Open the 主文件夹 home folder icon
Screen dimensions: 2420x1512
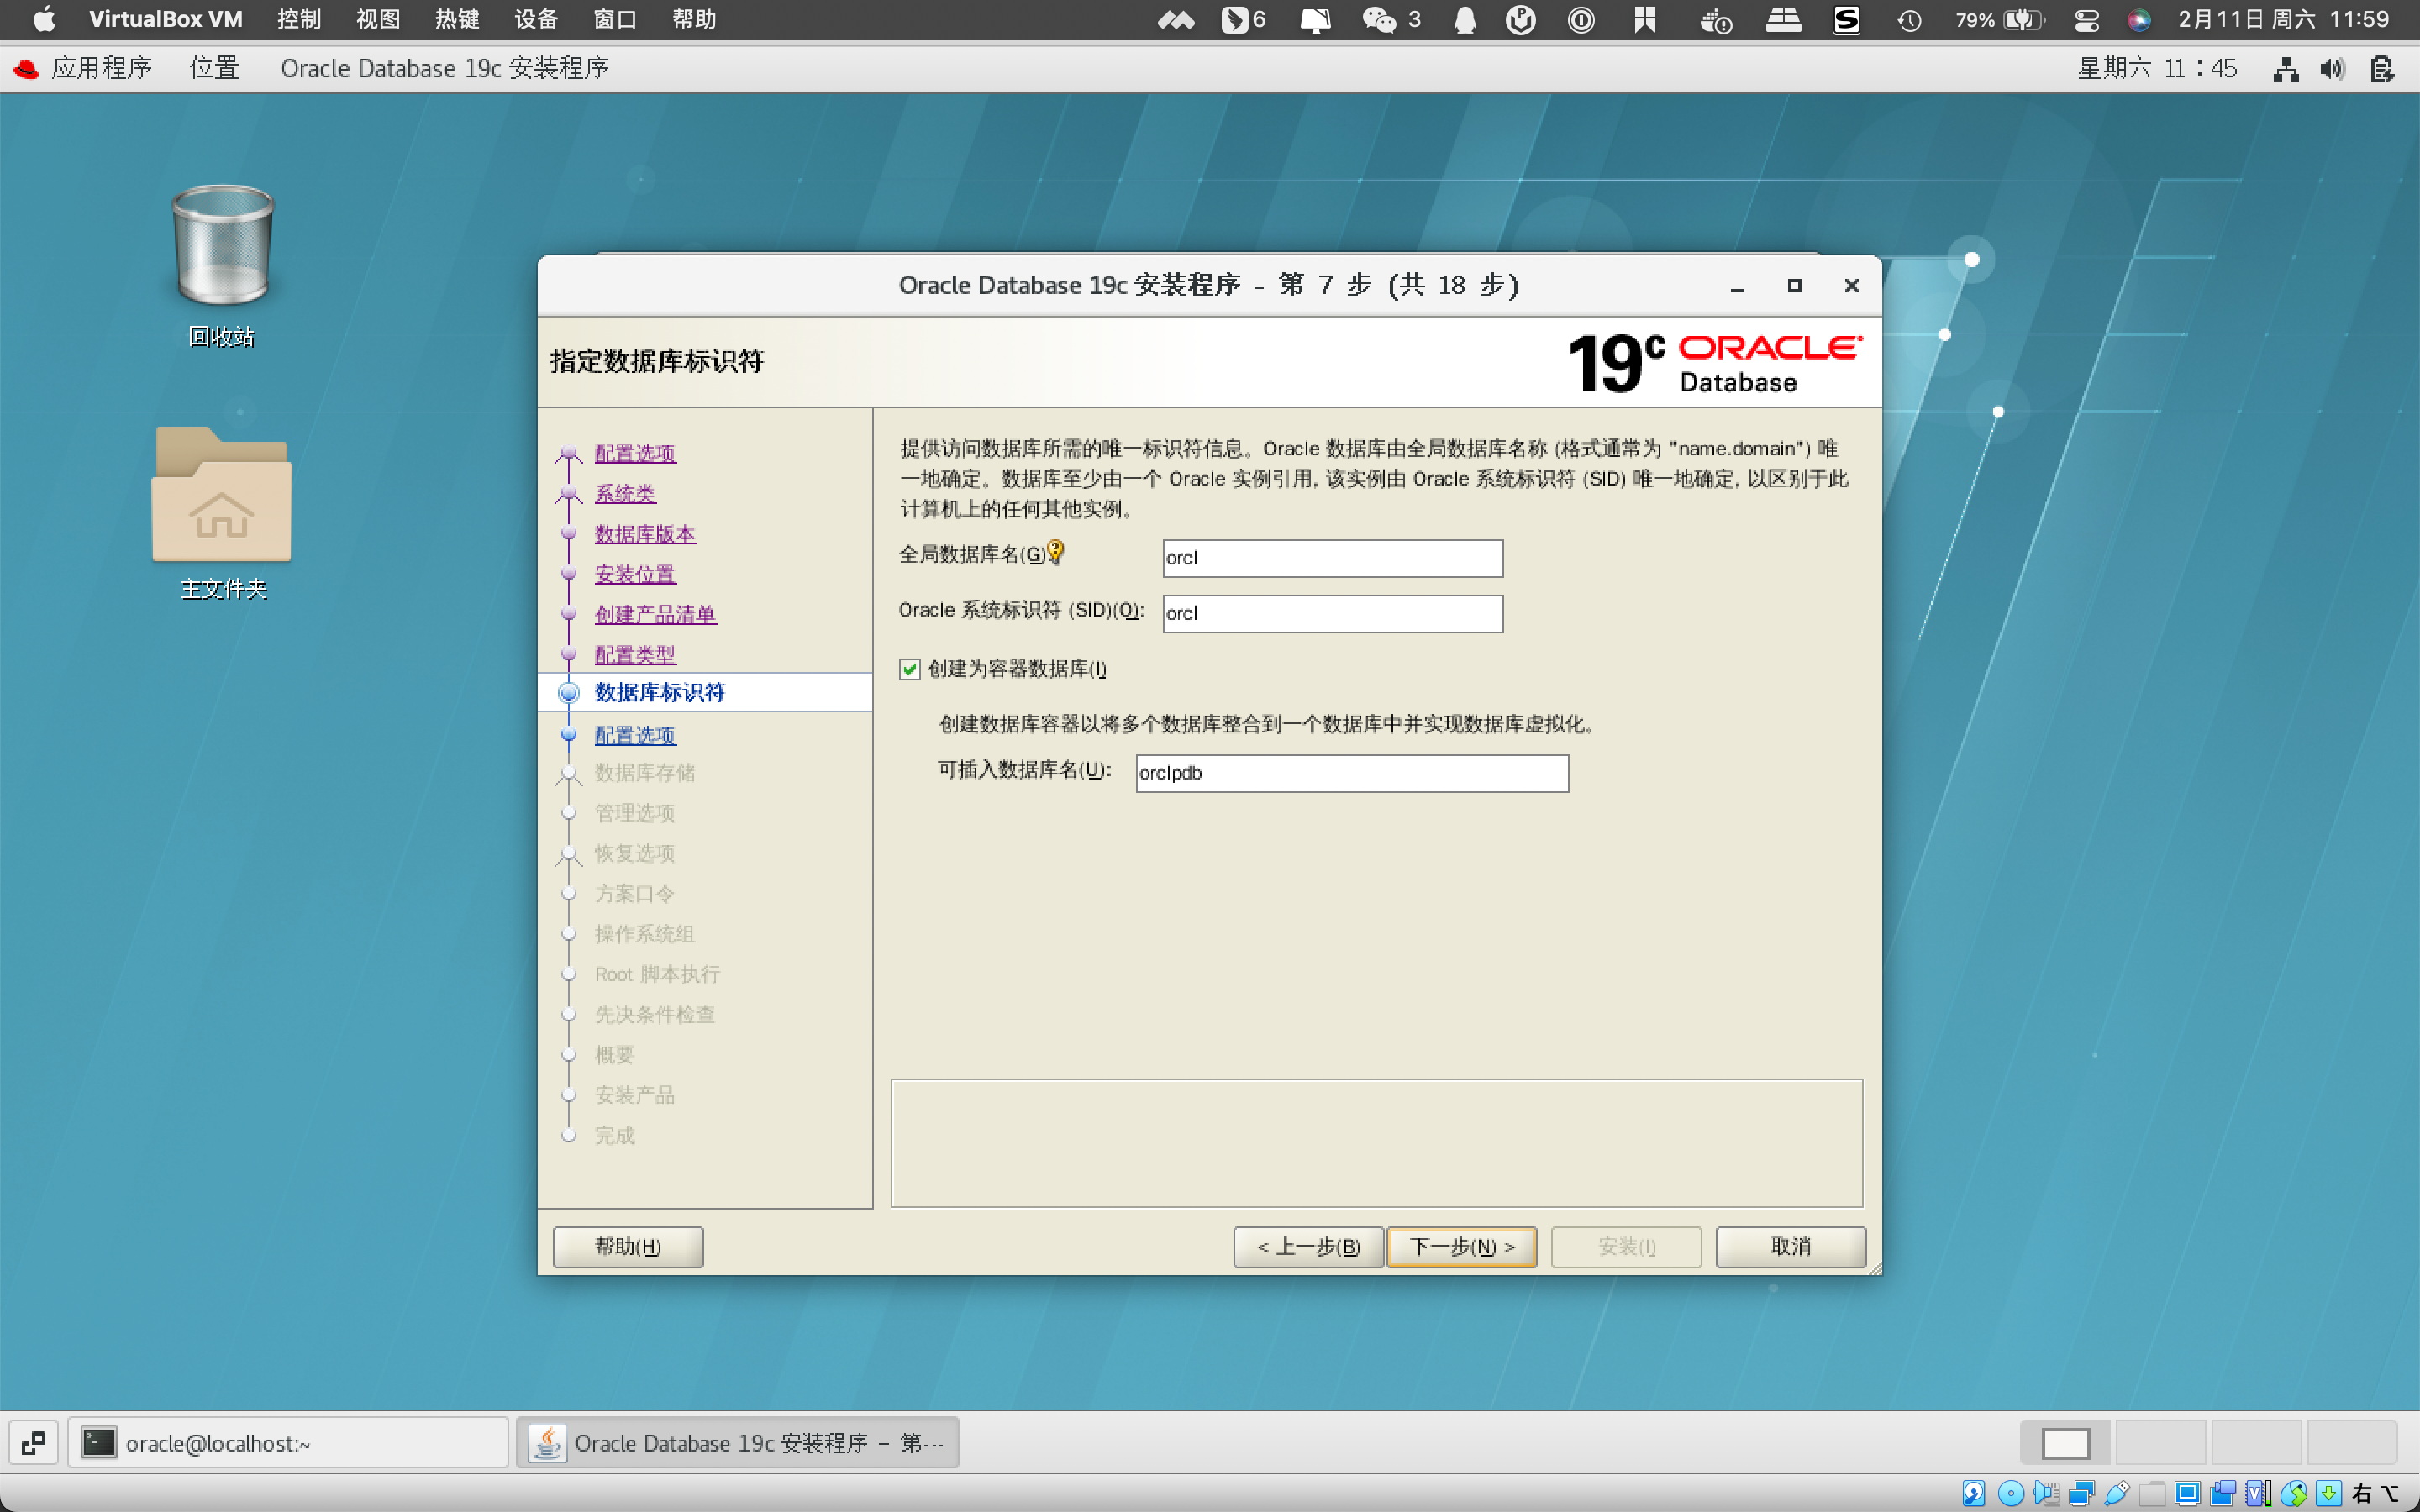[x=222, y=494]
